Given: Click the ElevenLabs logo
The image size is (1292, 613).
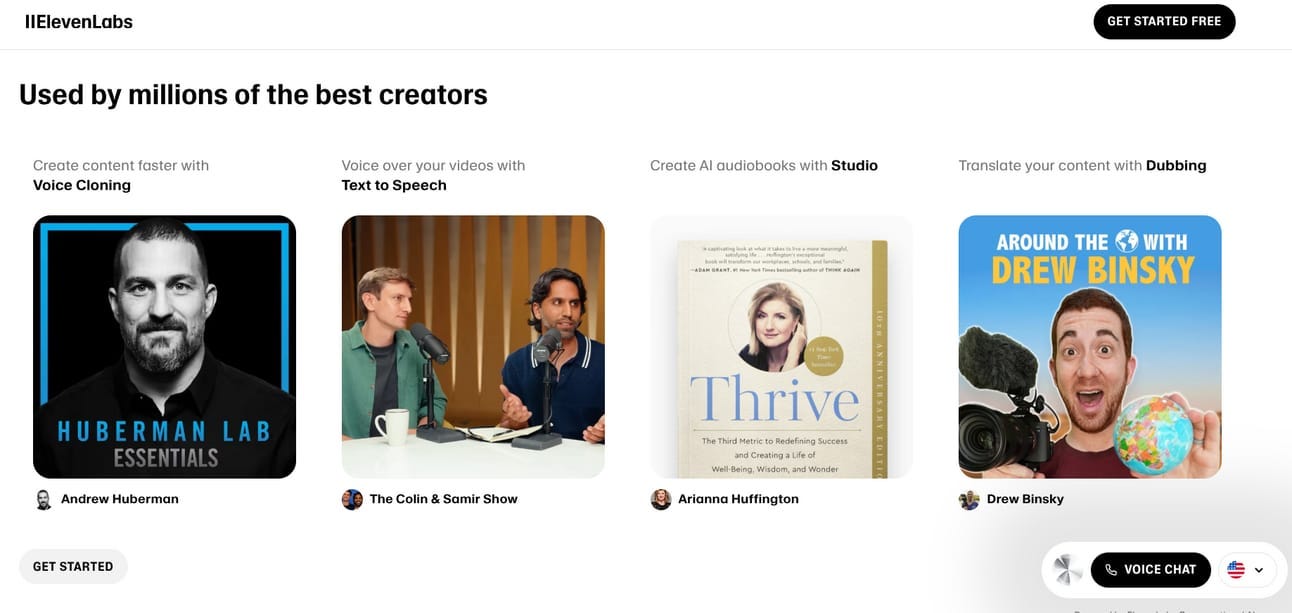Looking at the screenshot, I should click(x=79, y=21).
